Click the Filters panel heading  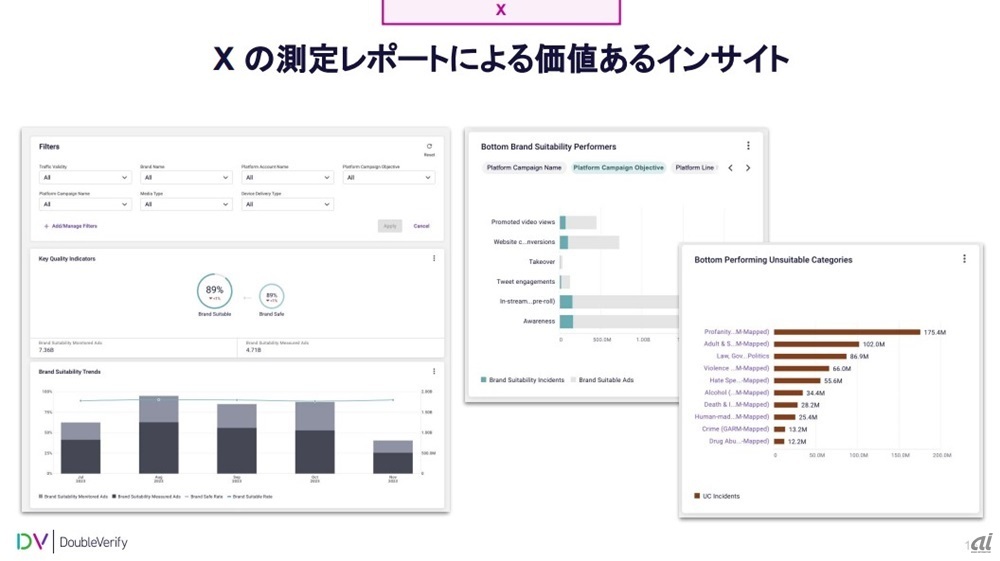(49, 147)
